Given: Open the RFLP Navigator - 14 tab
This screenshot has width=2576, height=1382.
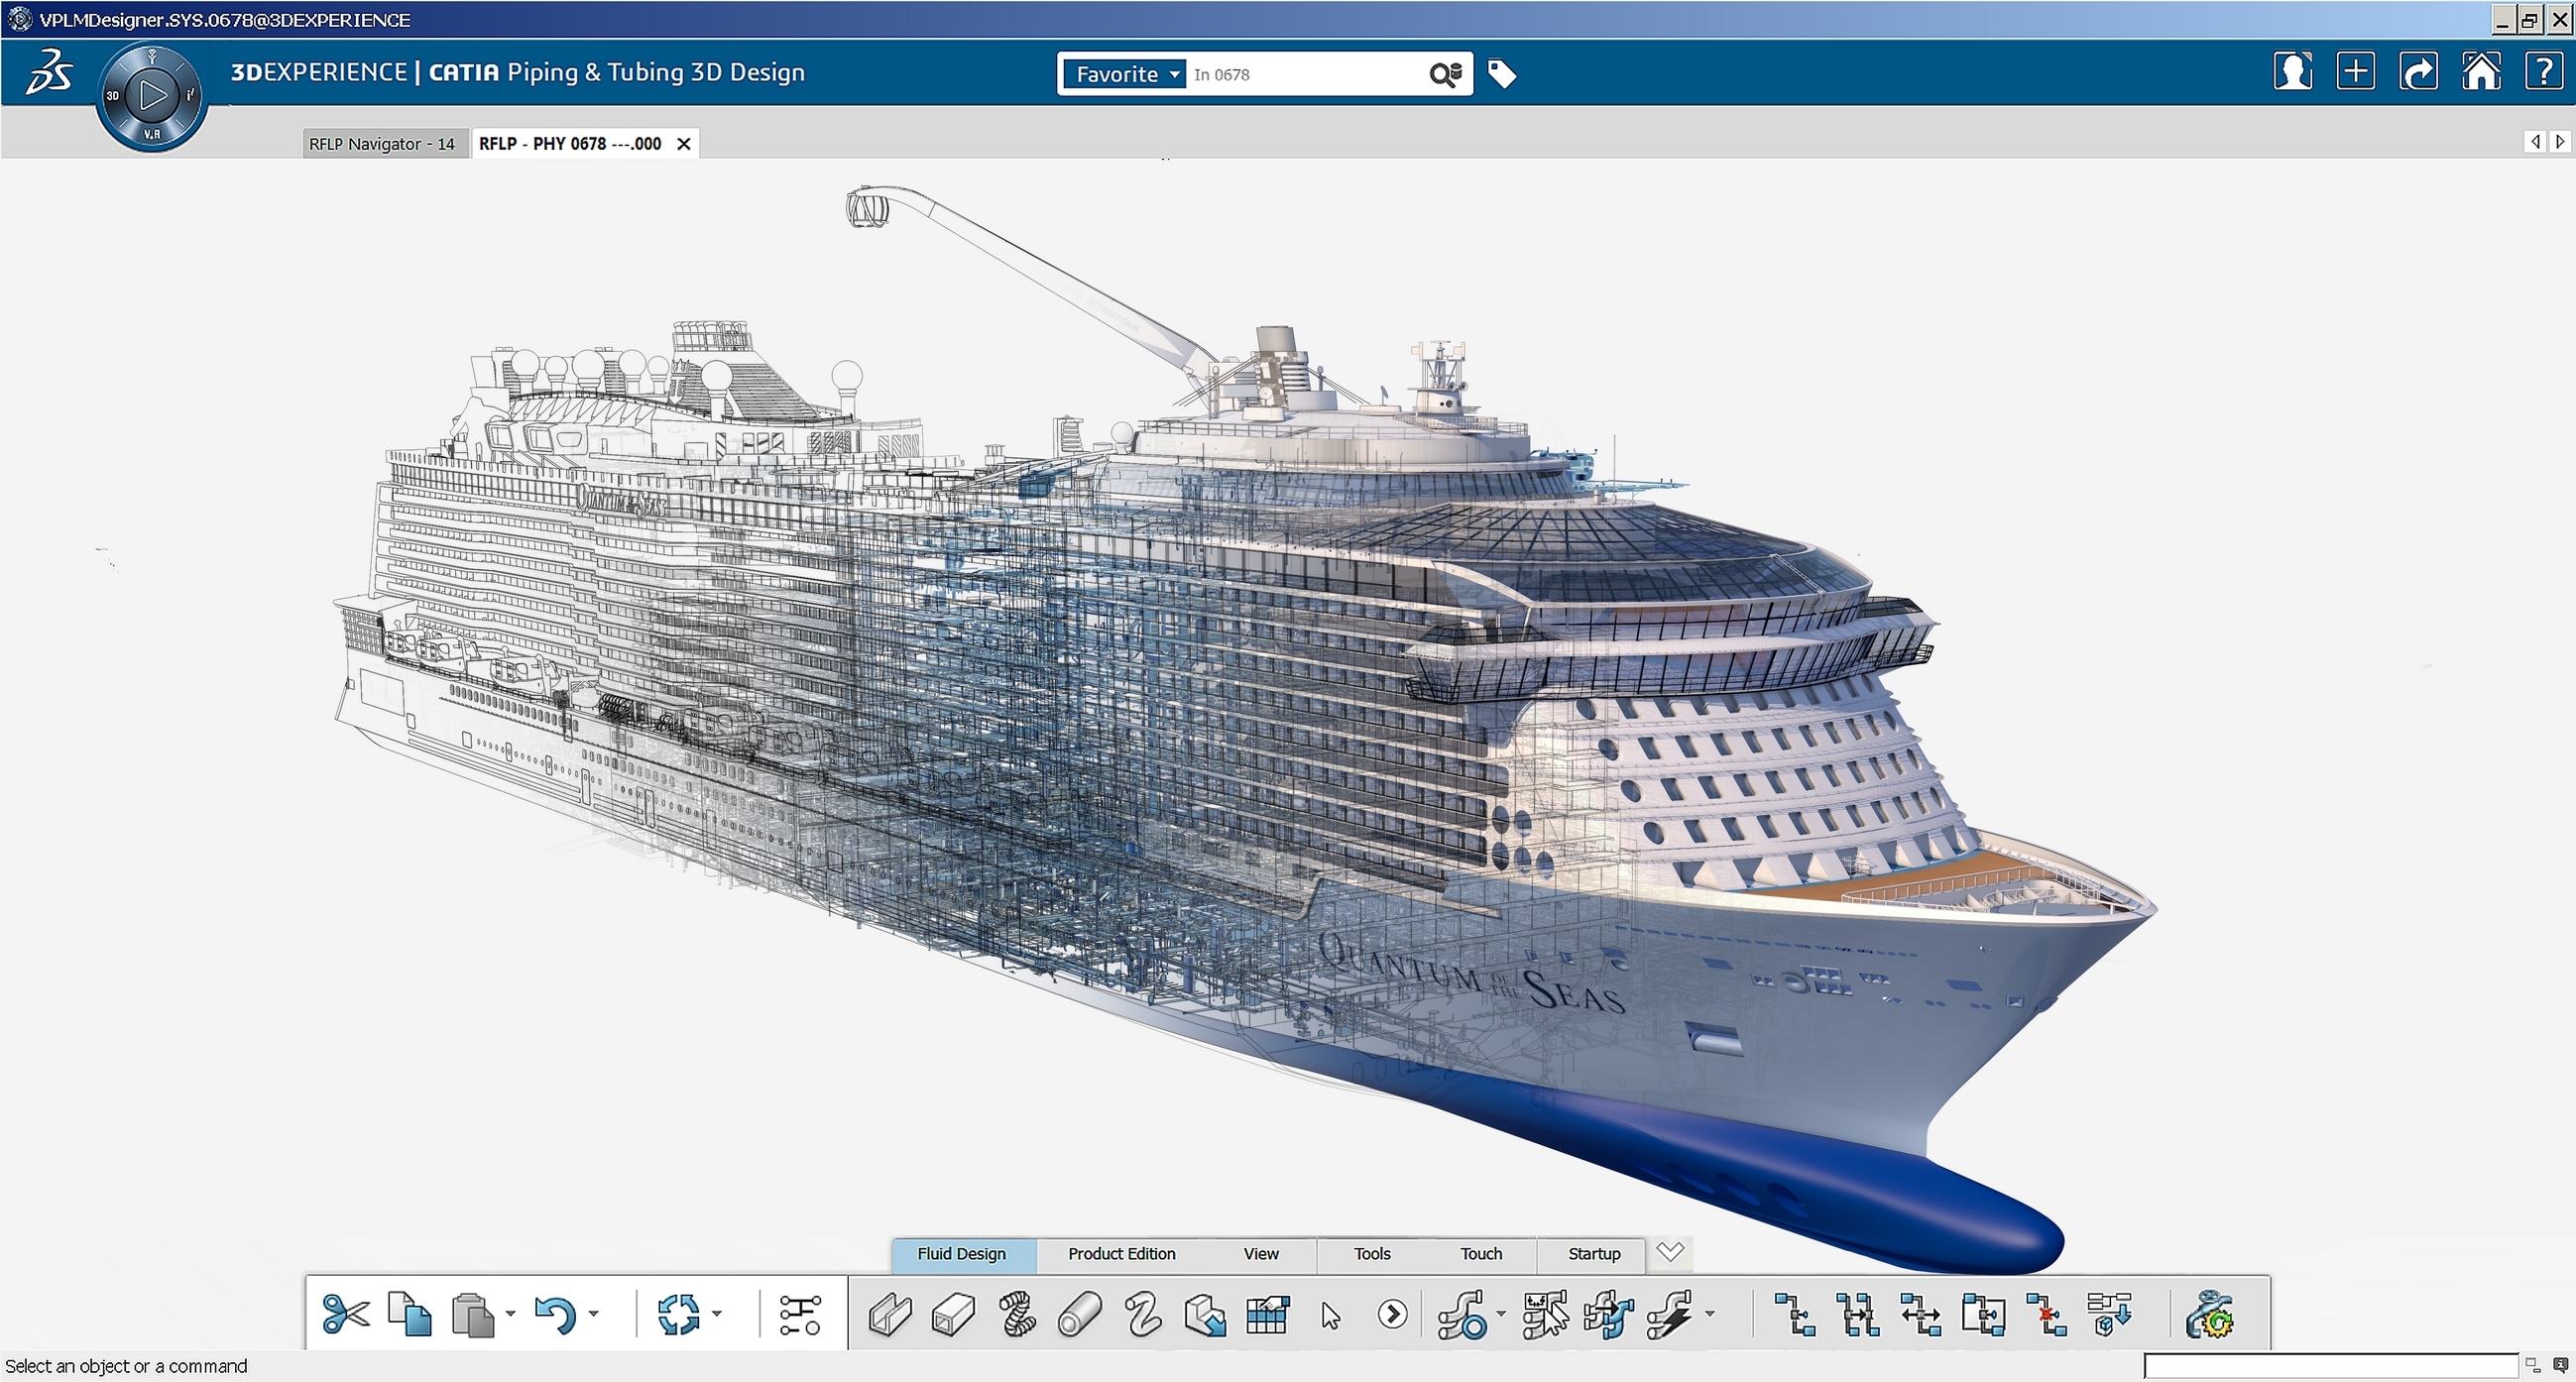Looking at the screenshot, I should [x=383, y=143].
